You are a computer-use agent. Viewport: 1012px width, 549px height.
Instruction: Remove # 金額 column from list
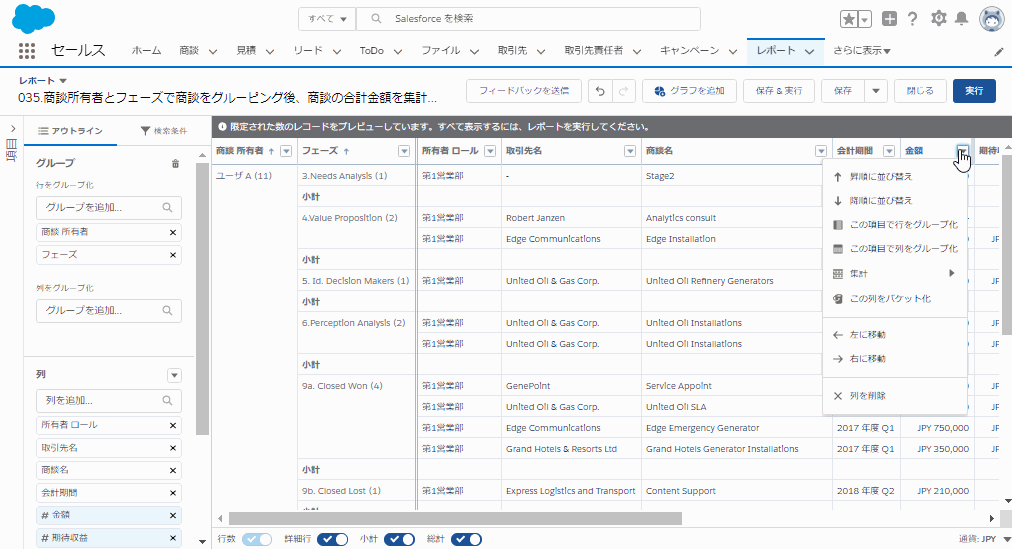pyautogui.click(x=173, y=515)
